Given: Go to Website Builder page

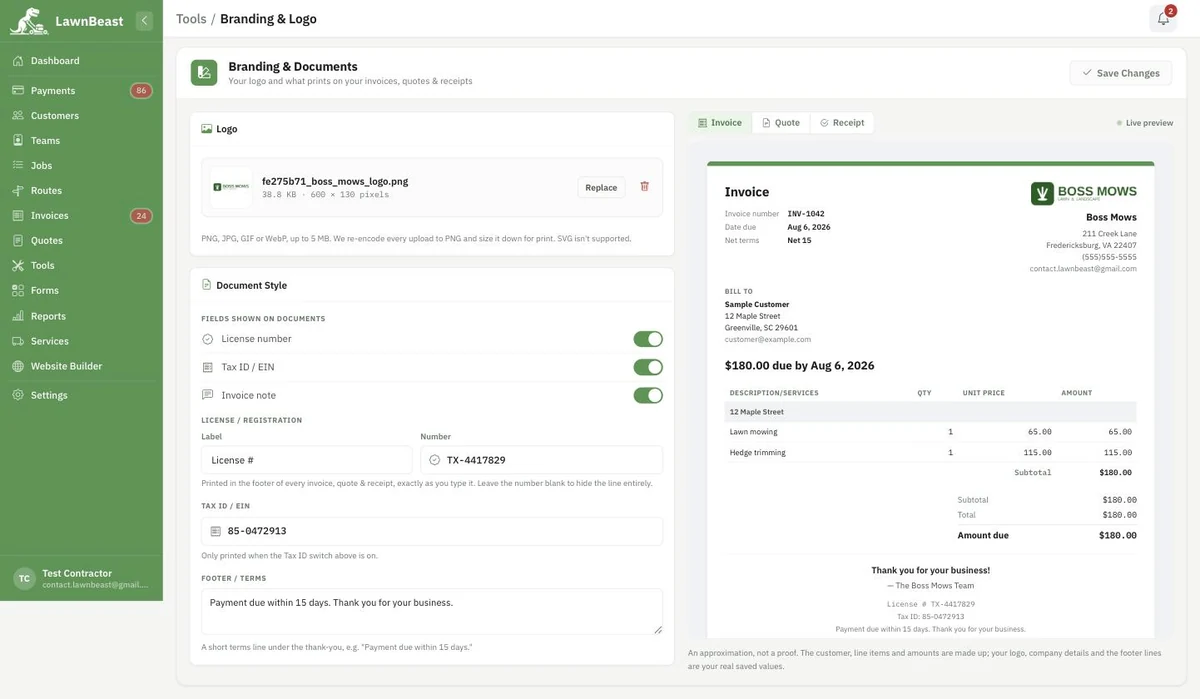Looking at the screenshot, I should click(x=81, y=366).
